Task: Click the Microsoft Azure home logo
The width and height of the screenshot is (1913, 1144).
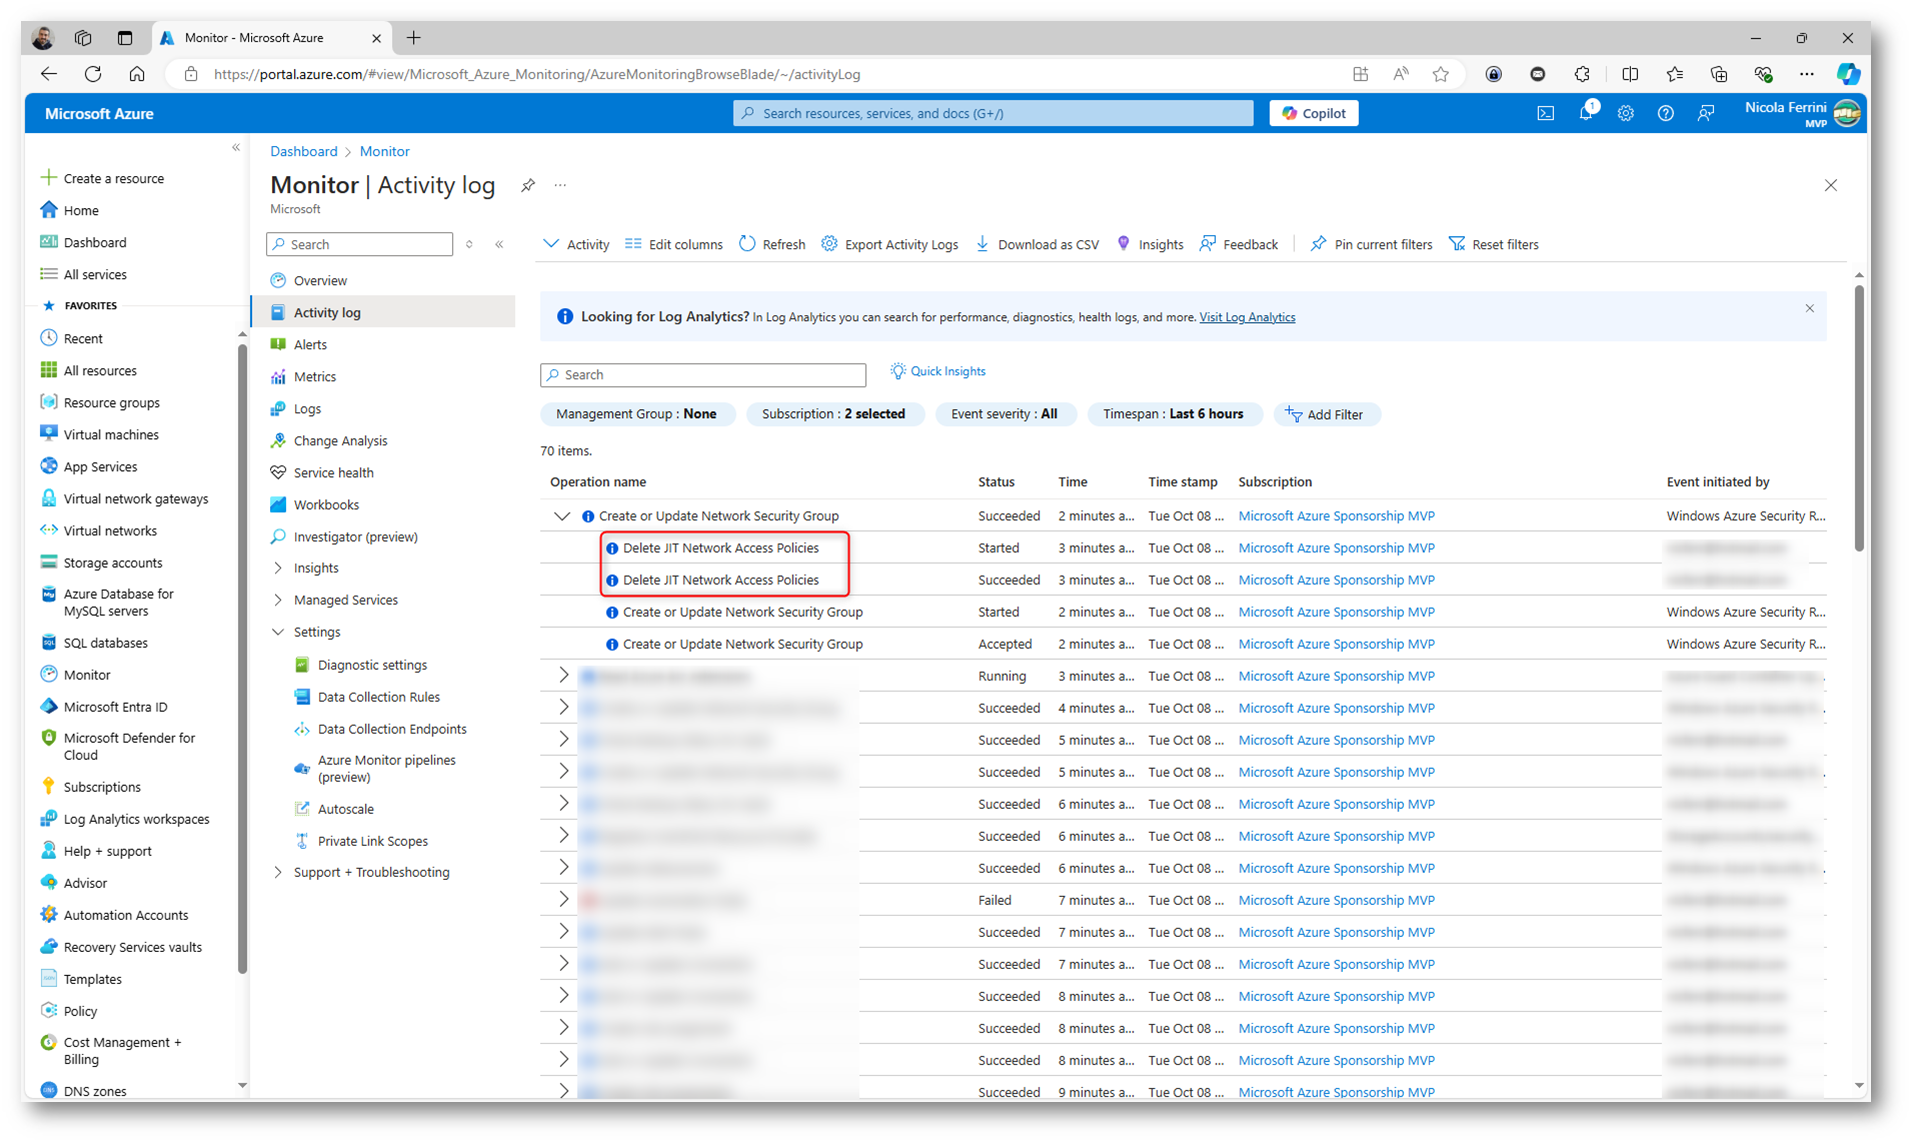Action: click(99, 113)
